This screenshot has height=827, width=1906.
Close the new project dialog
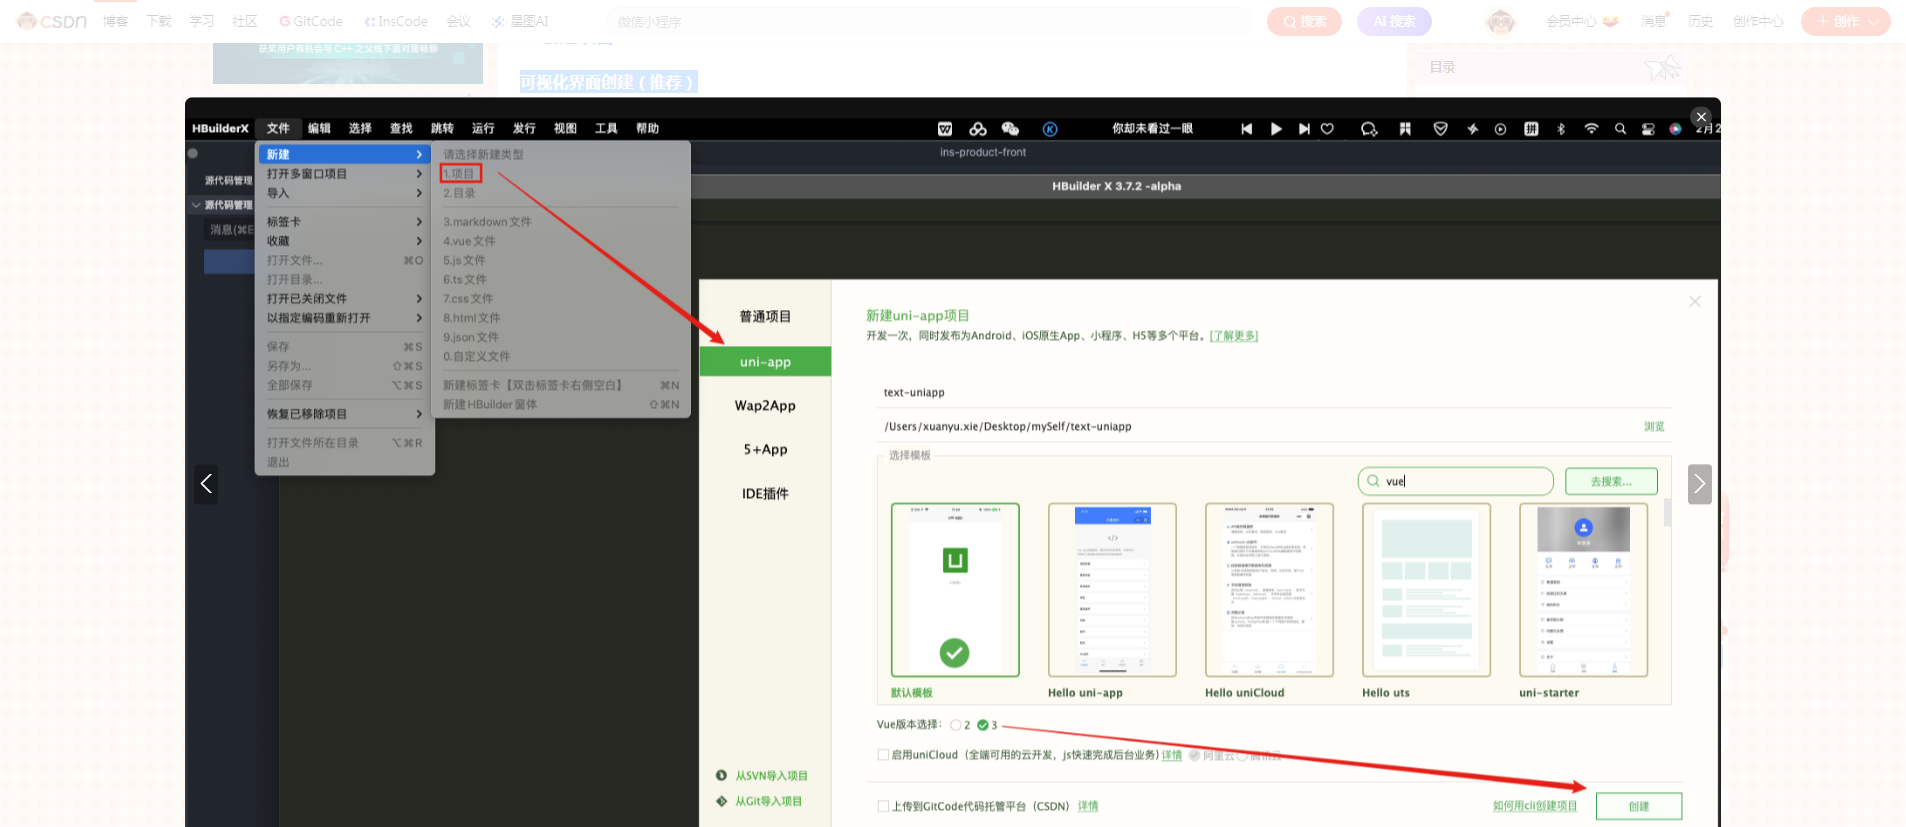pos(1695,301)
